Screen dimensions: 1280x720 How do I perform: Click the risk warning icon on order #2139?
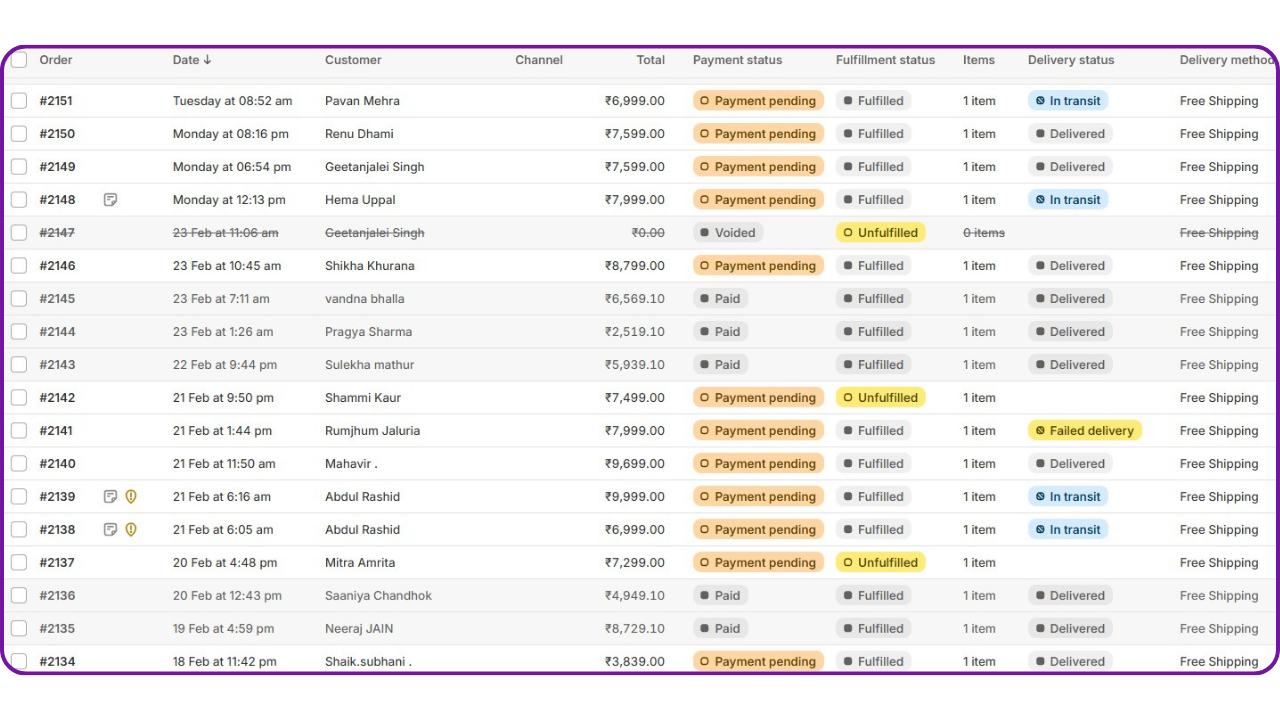[x=131, y=497]
